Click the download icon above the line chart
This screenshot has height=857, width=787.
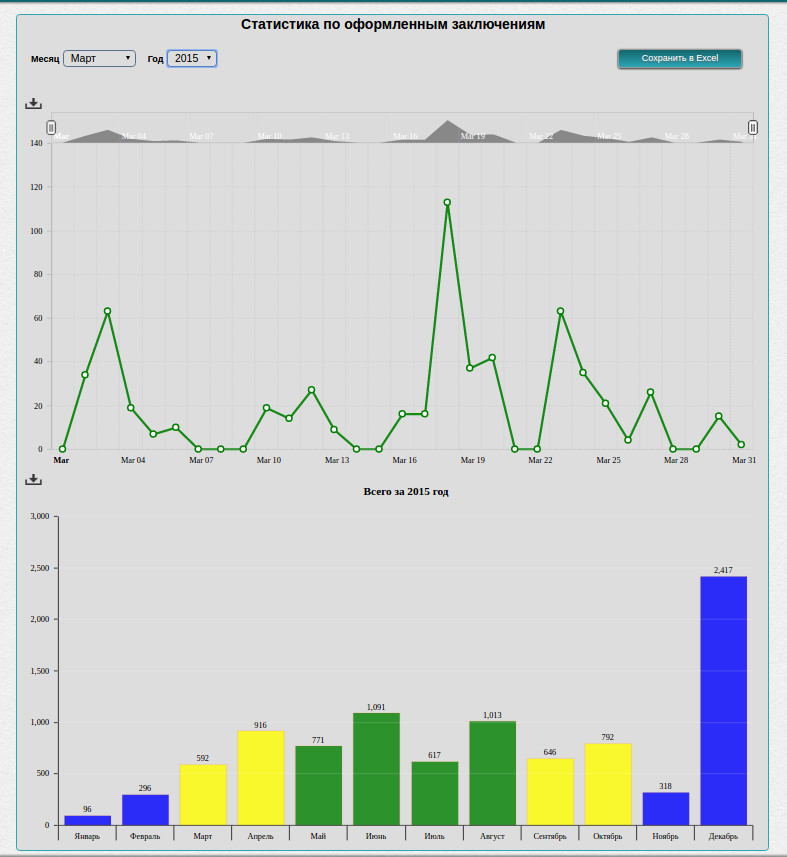(33, 103)
